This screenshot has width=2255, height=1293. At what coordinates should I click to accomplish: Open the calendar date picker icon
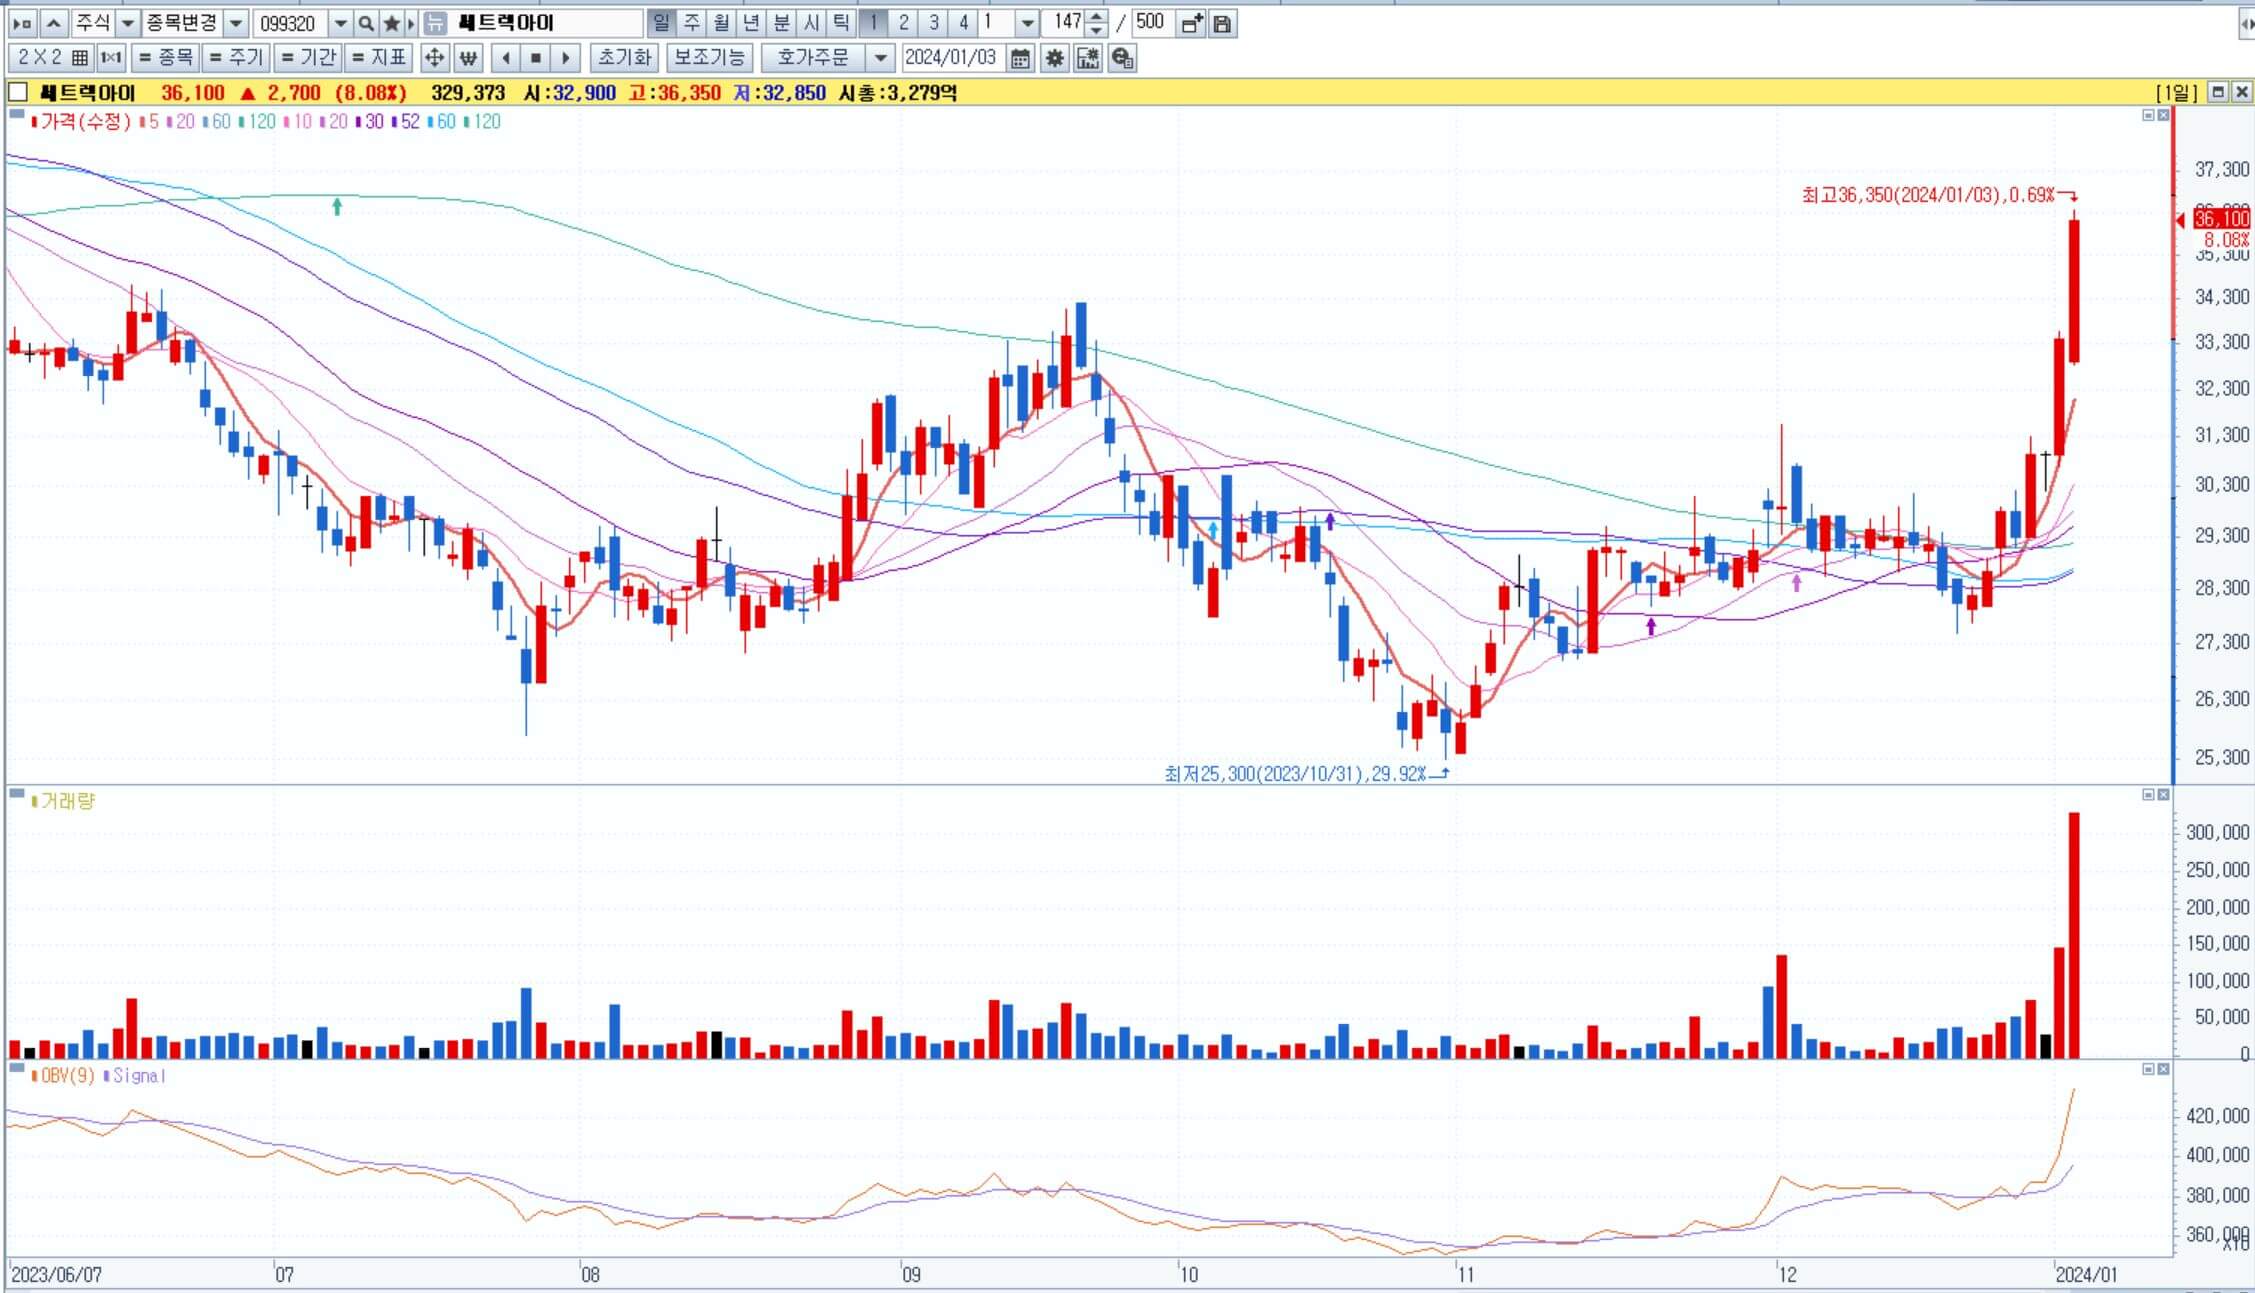click(x=1019, y=58)
